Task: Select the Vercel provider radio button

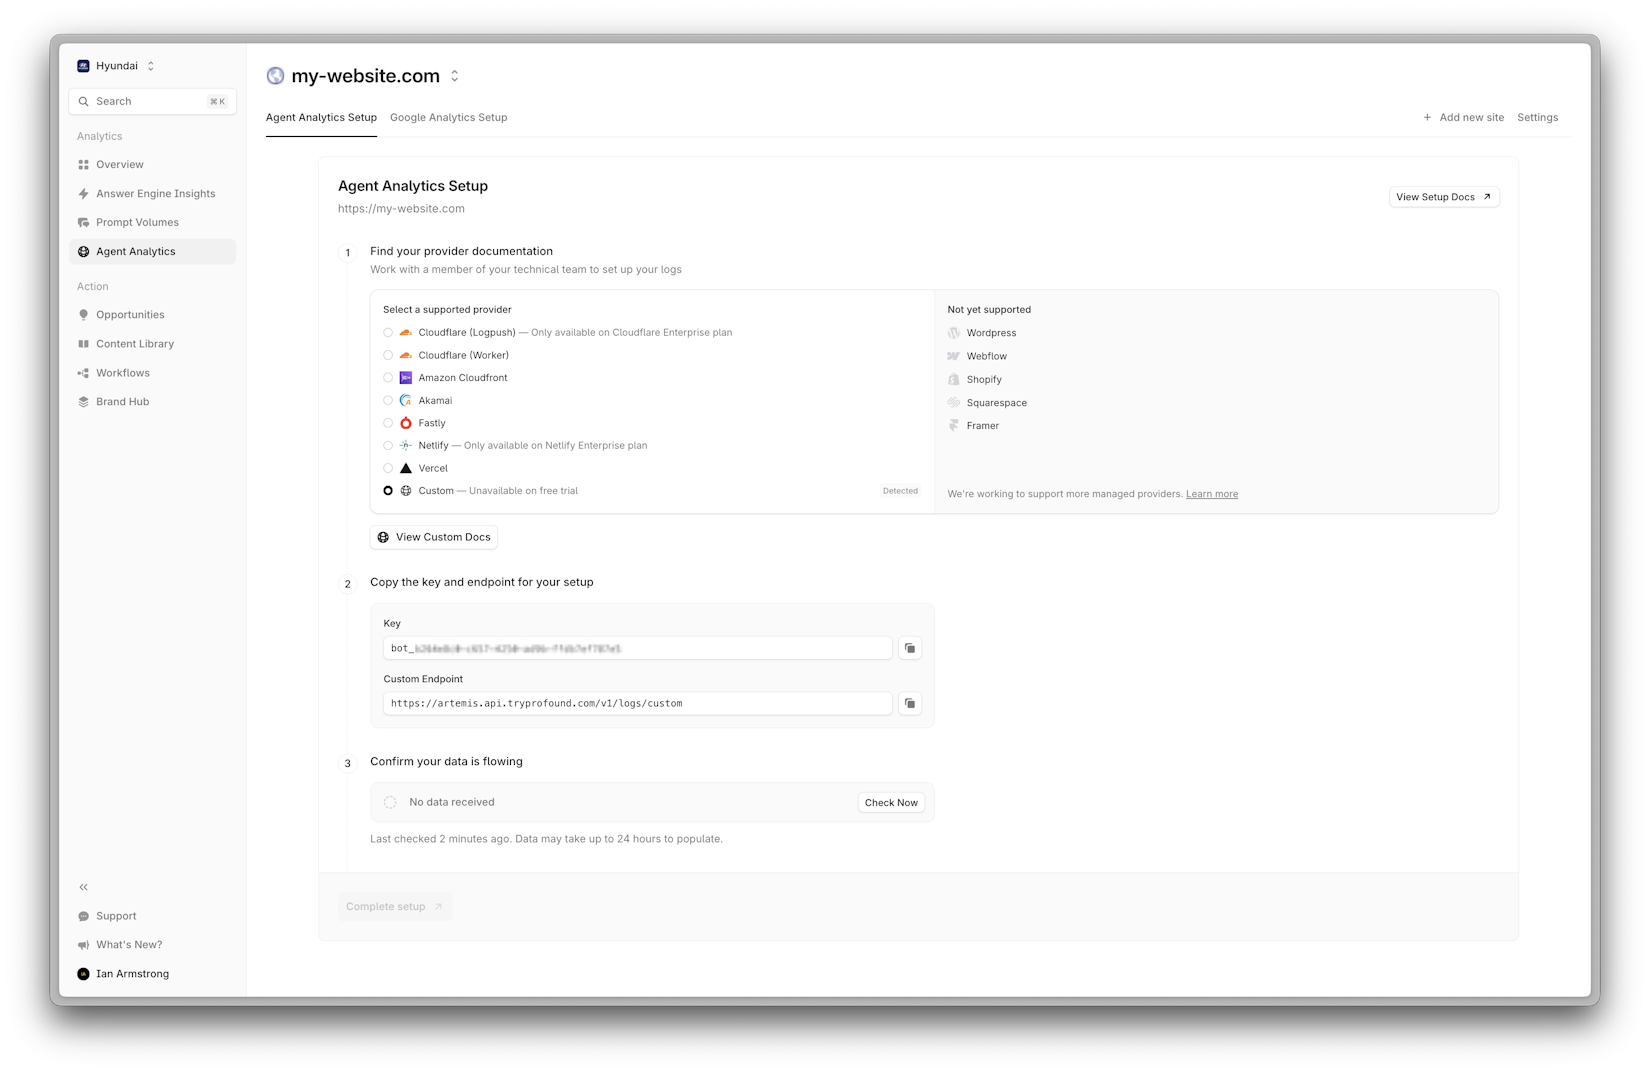Action: 388,468
